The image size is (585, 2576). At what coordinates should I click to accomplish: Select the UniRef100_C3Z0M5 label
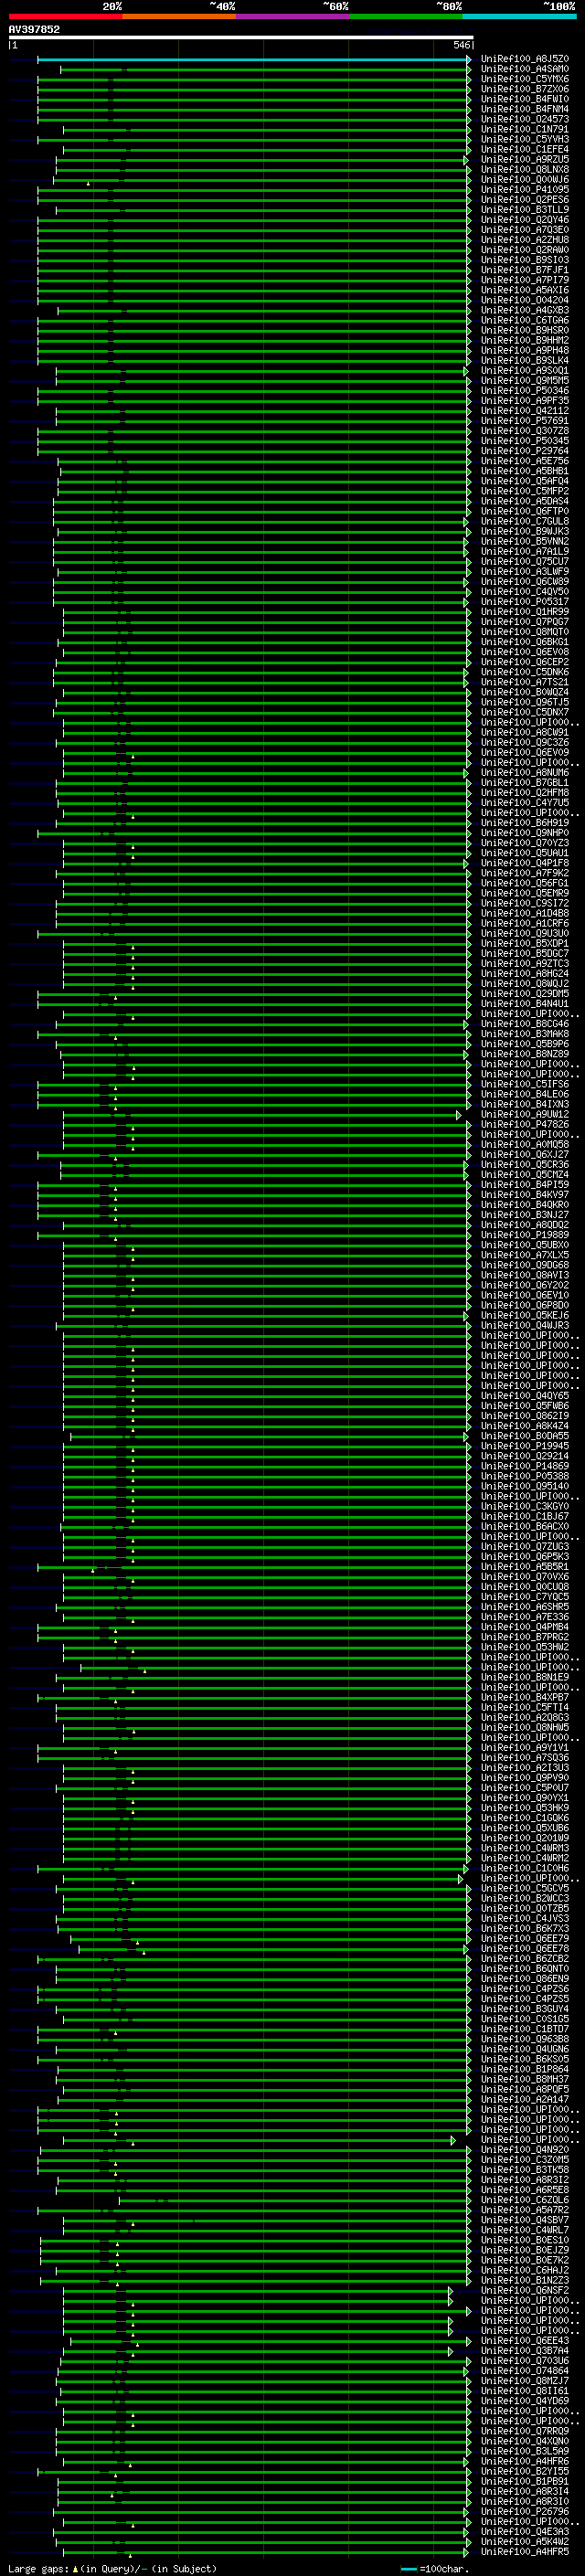(525, 2160)
